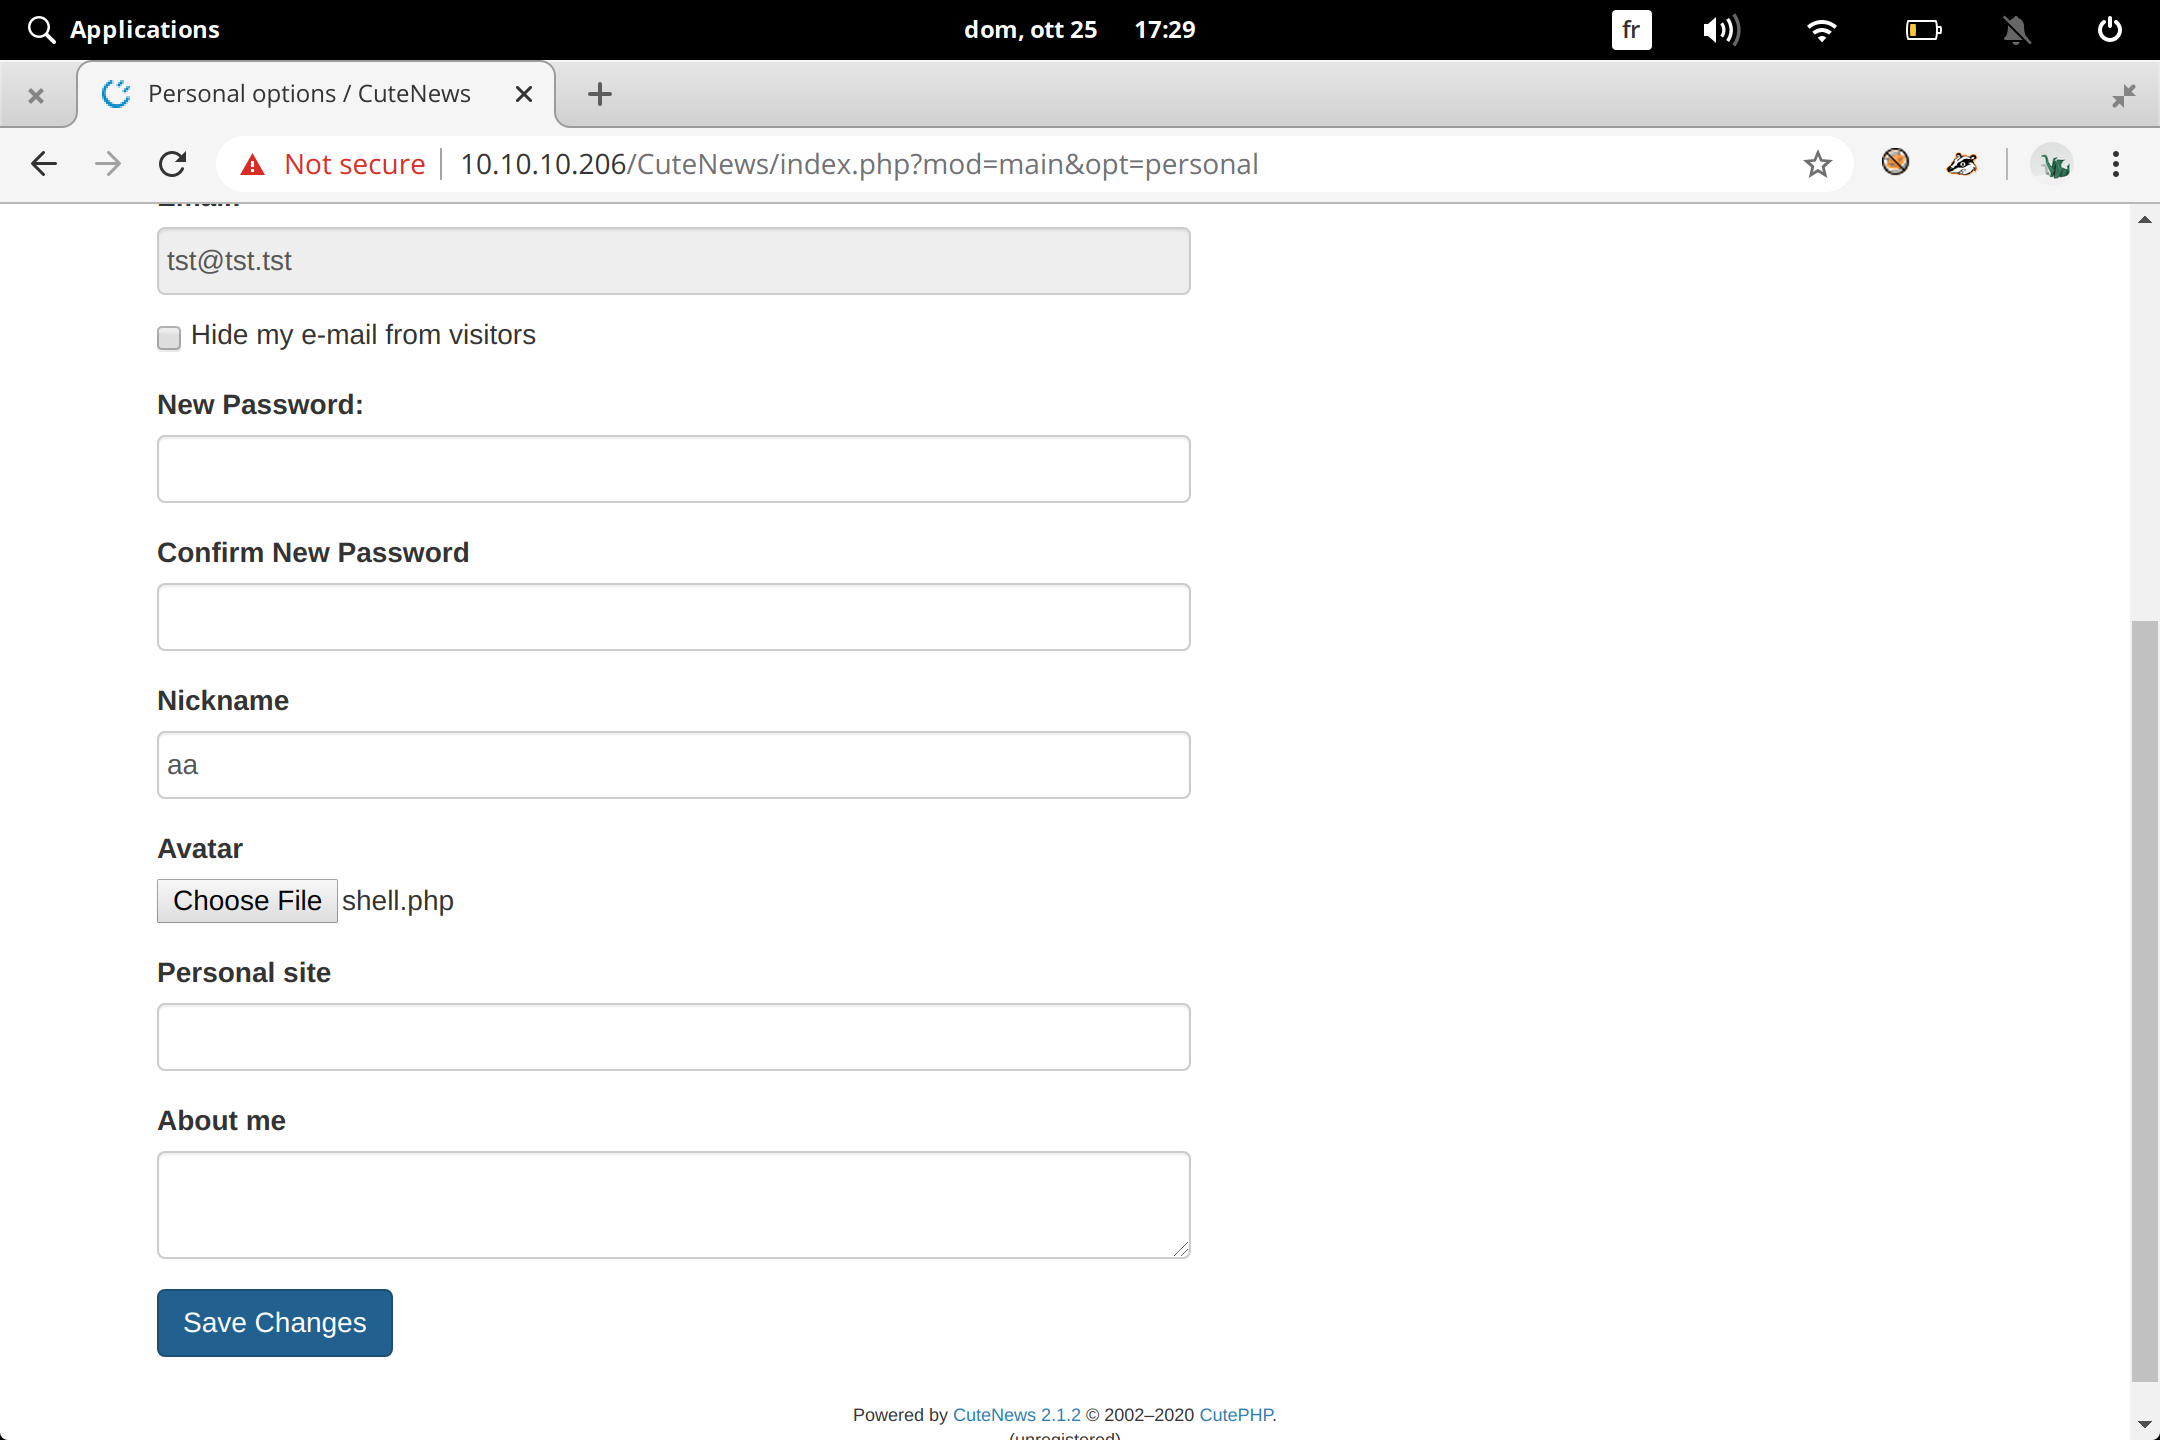Click the Not secure warning icon
Screen dimensions: 2160x1440
point(253,164)
